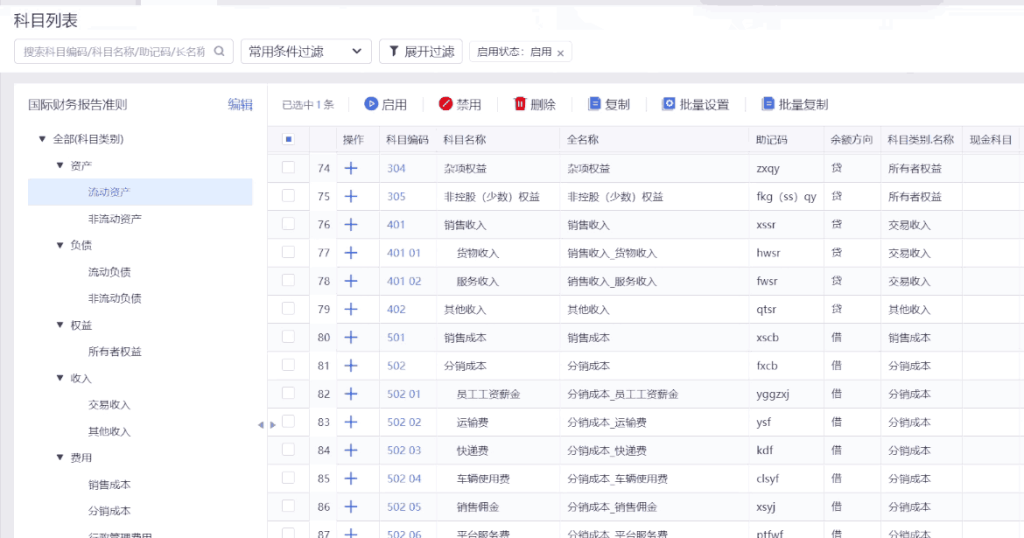This screenshot has width=1024, height=538.
Task: Click the 复制 copy toolbar button
Action: coord(609,104)
